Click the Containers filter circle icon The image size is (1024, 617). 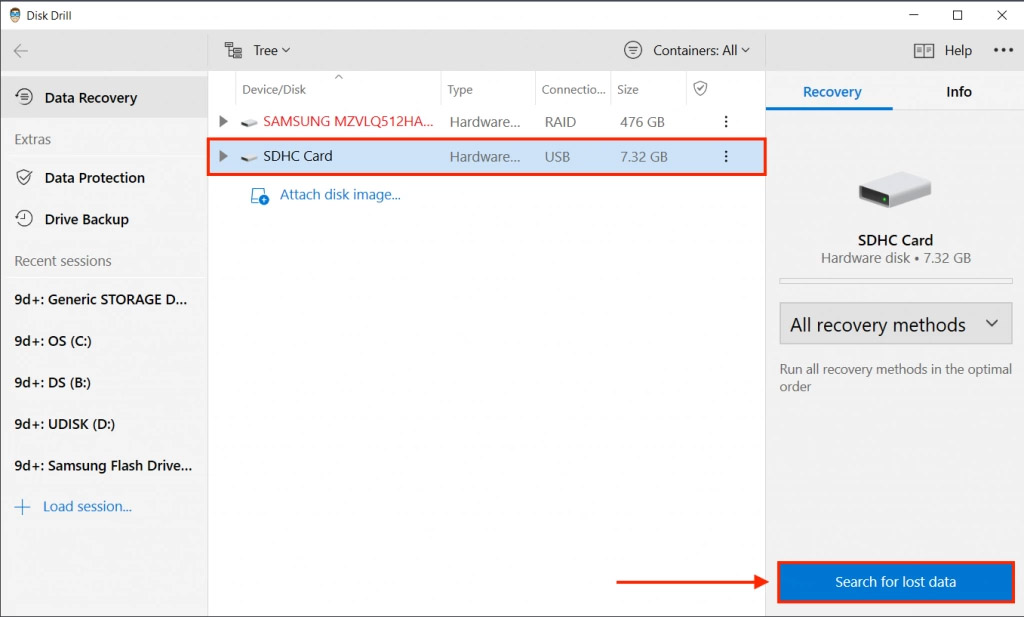point(632,50)
